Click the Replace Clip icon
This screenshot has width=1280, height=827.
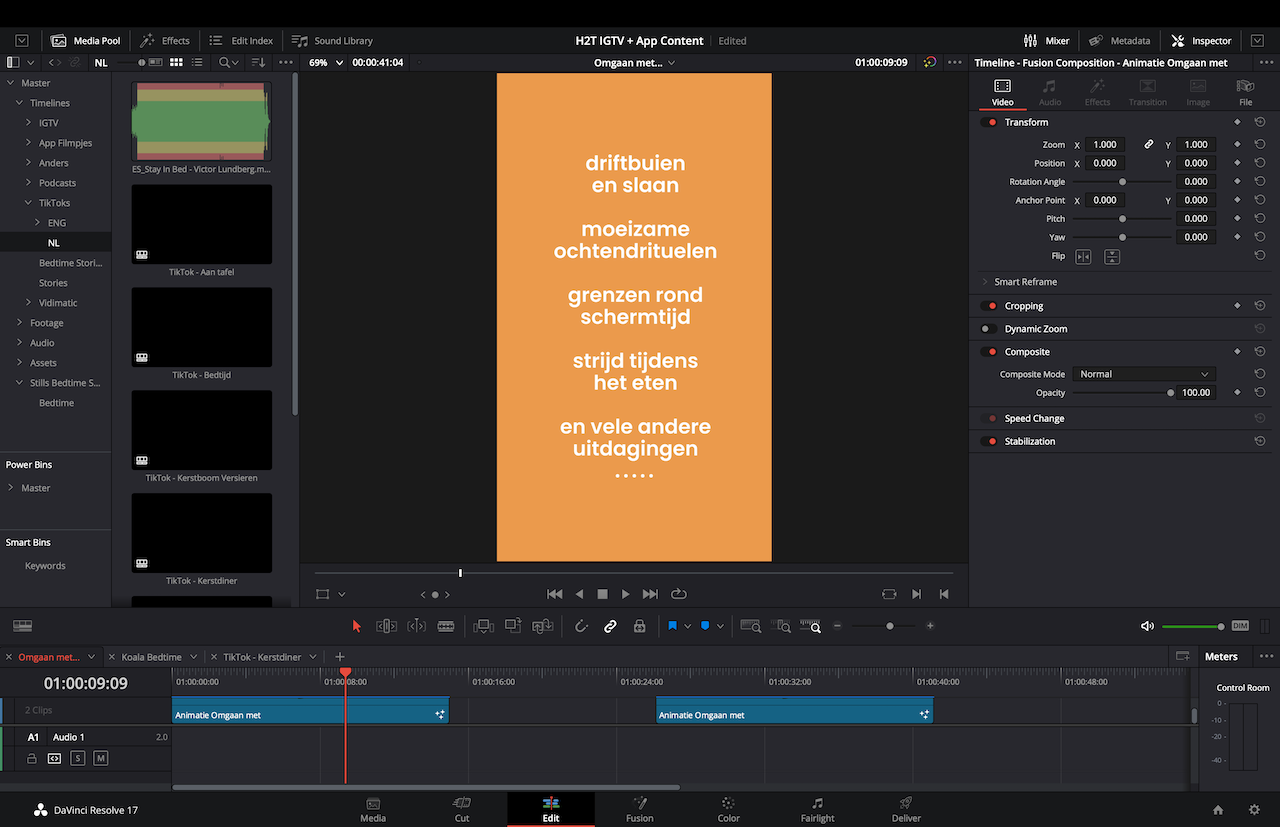(543, 626)
